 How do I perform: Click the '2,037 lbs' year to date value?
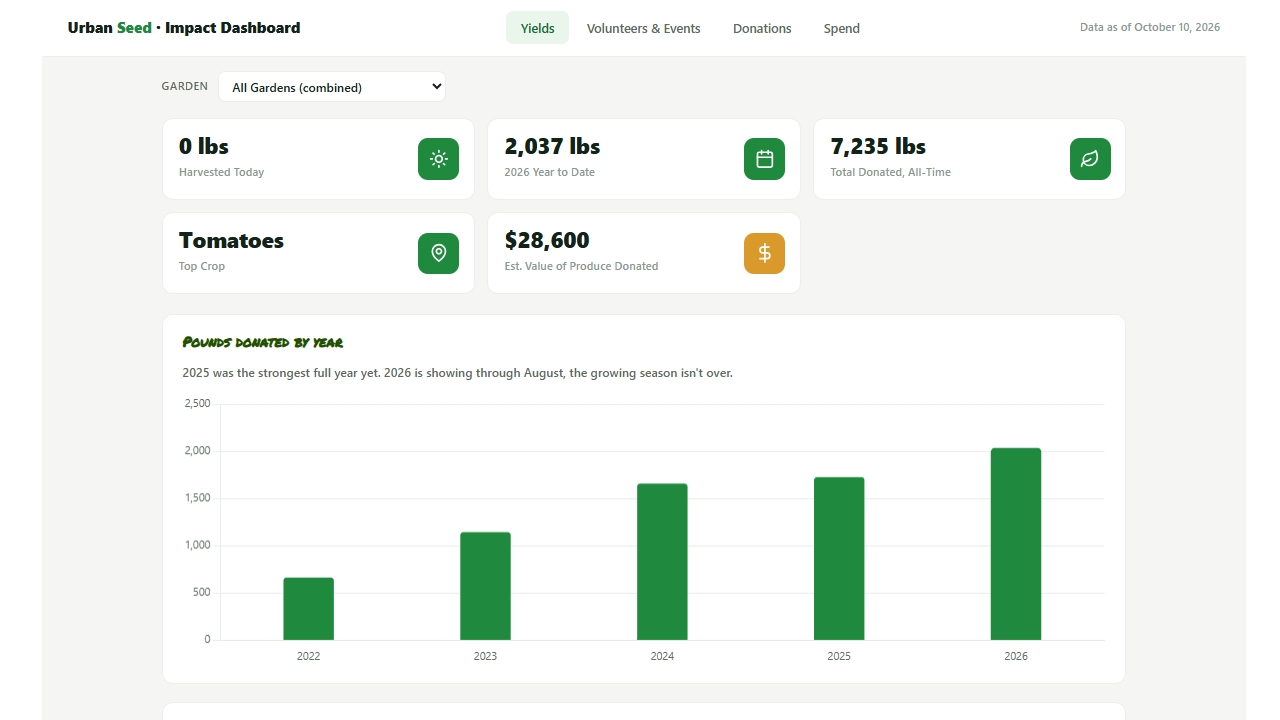click(552, 146)
